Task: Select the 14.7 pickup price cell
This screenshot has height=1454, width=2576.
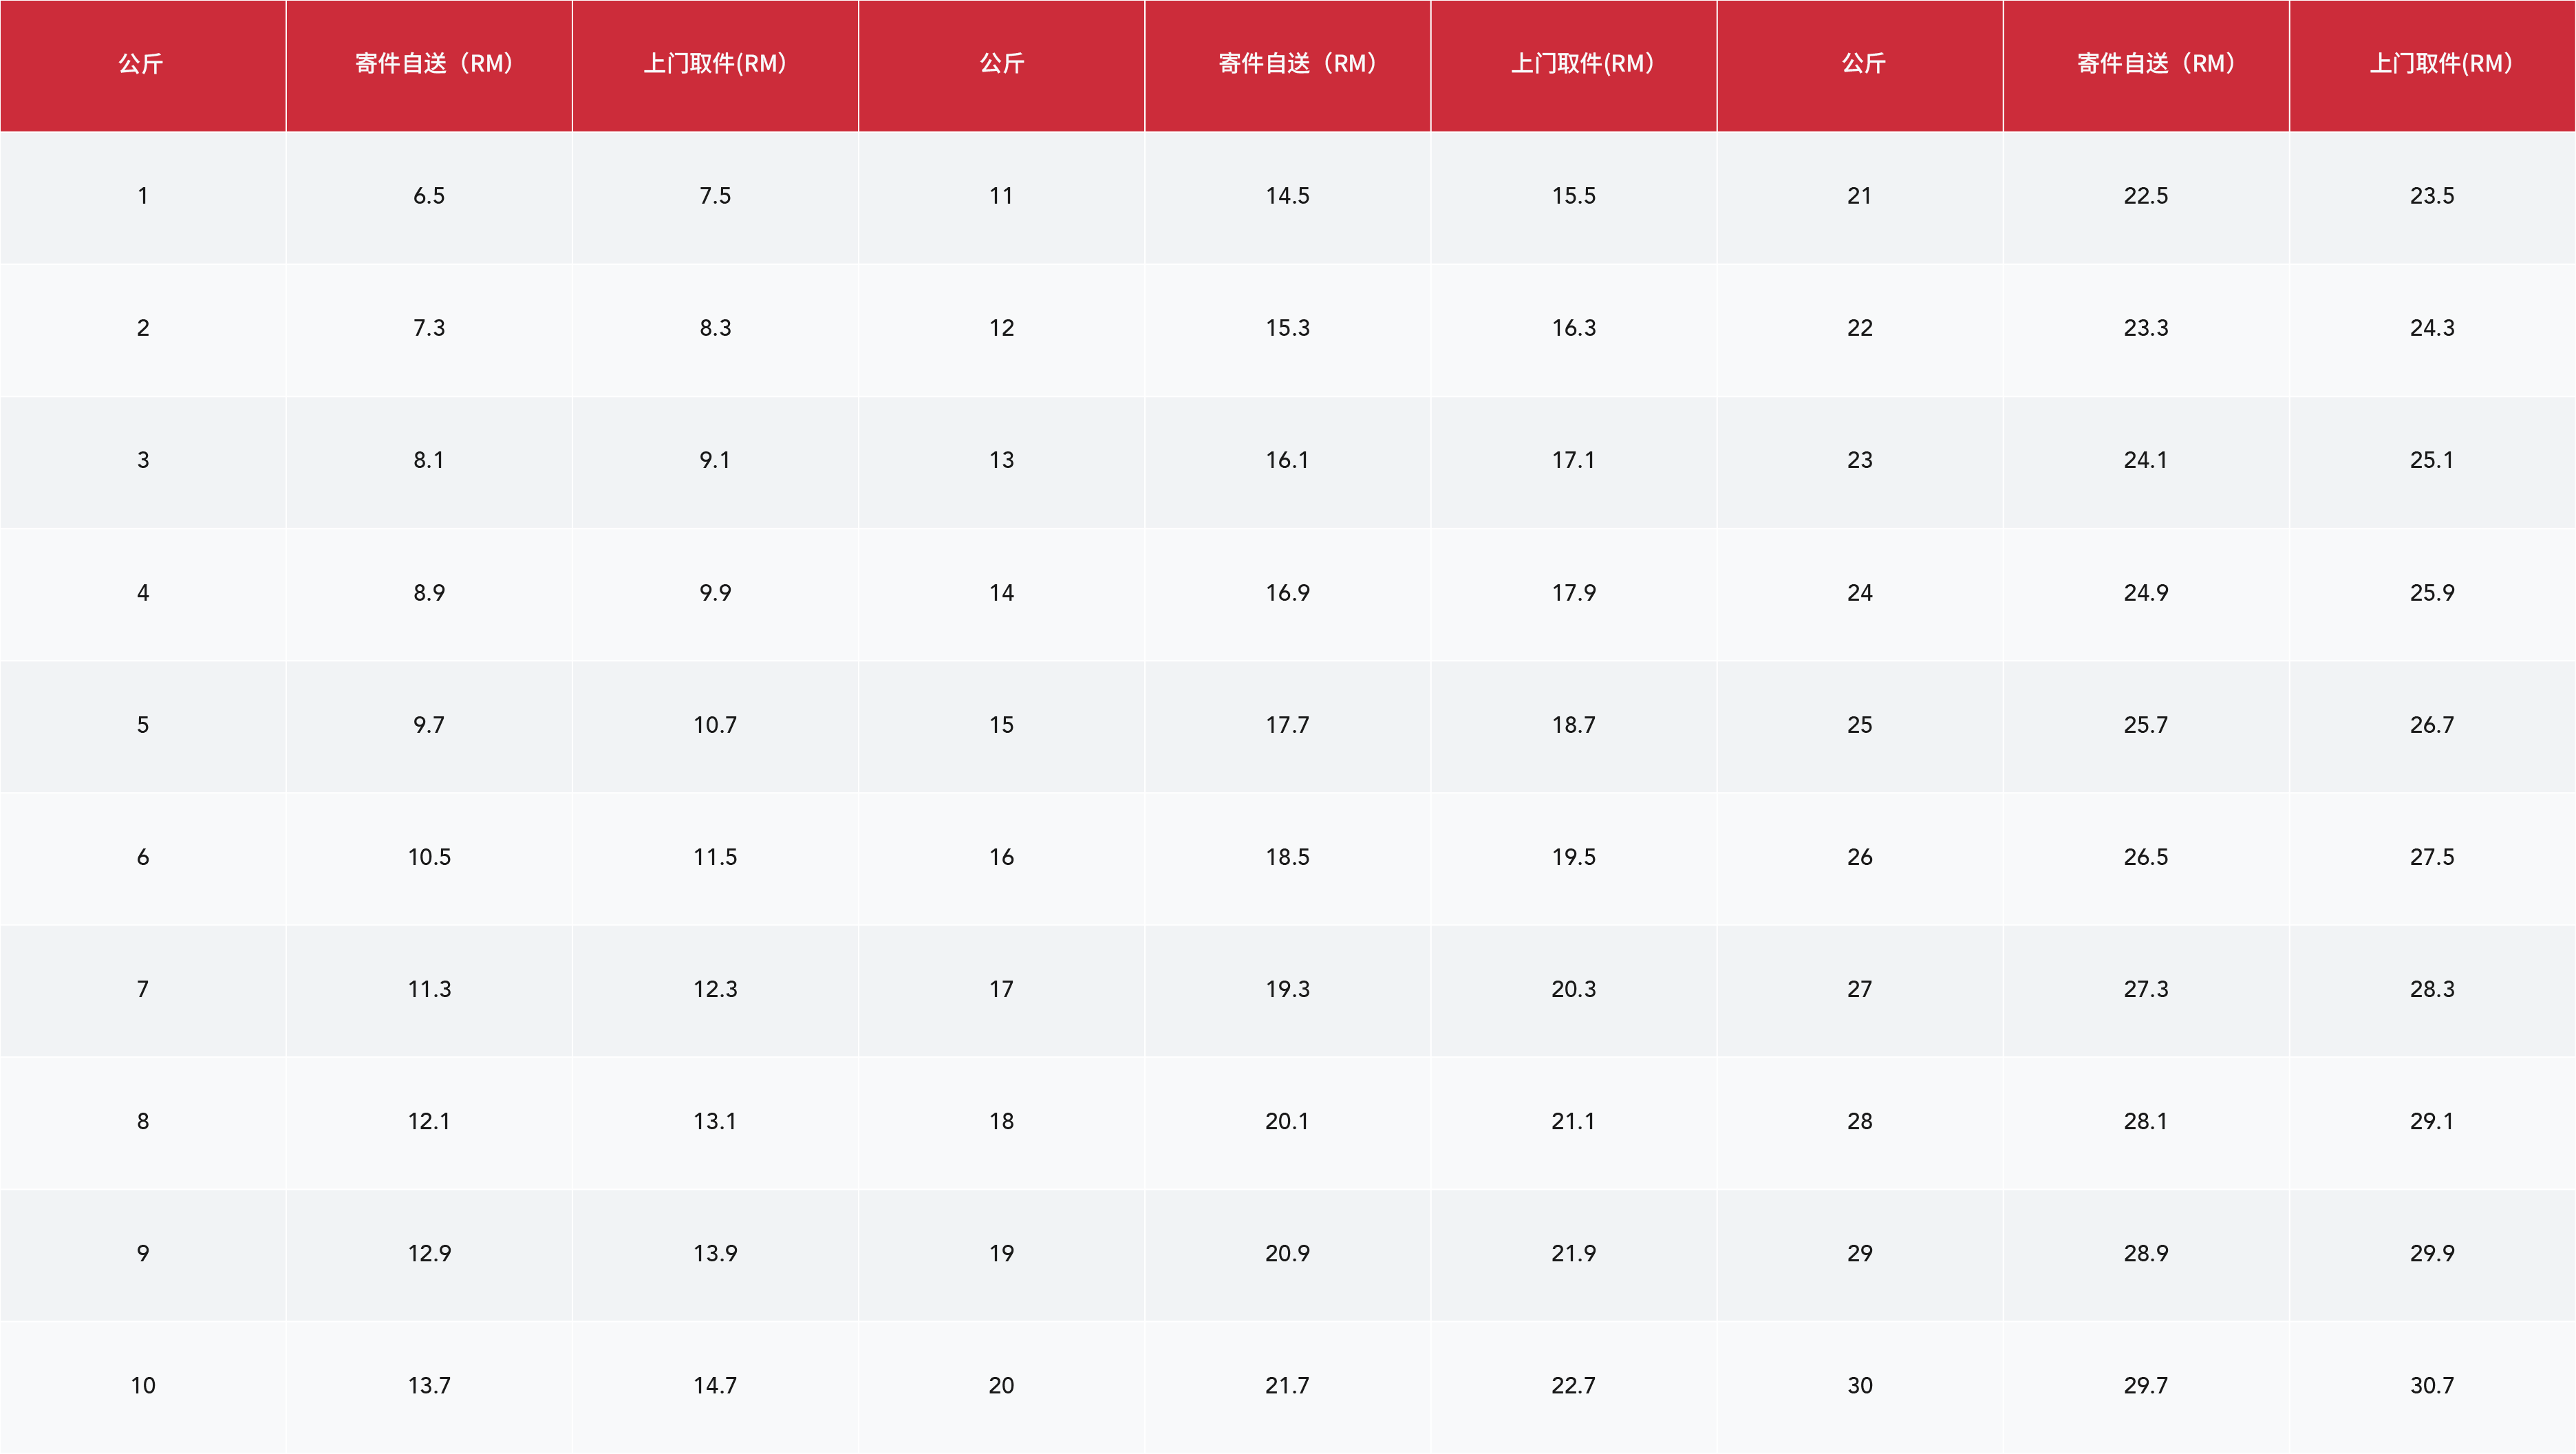Action: click(715, 1385)
